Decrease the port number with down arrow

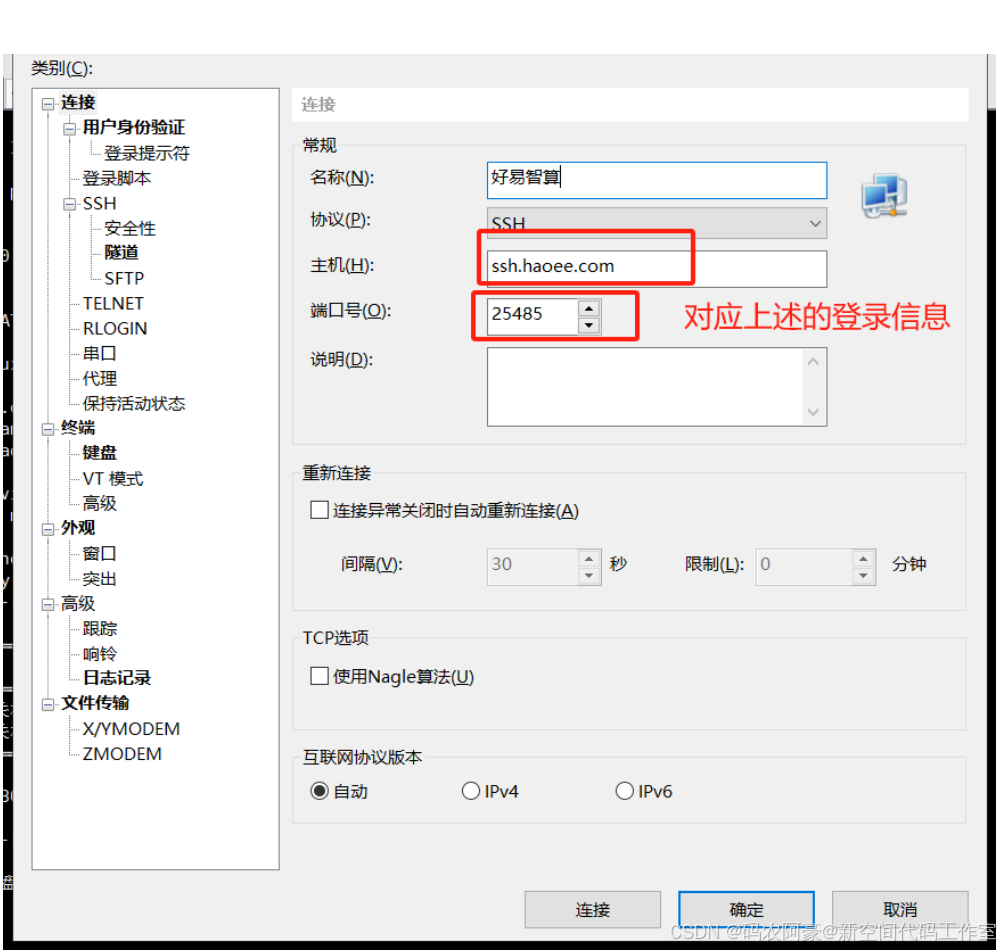[589, 326]
